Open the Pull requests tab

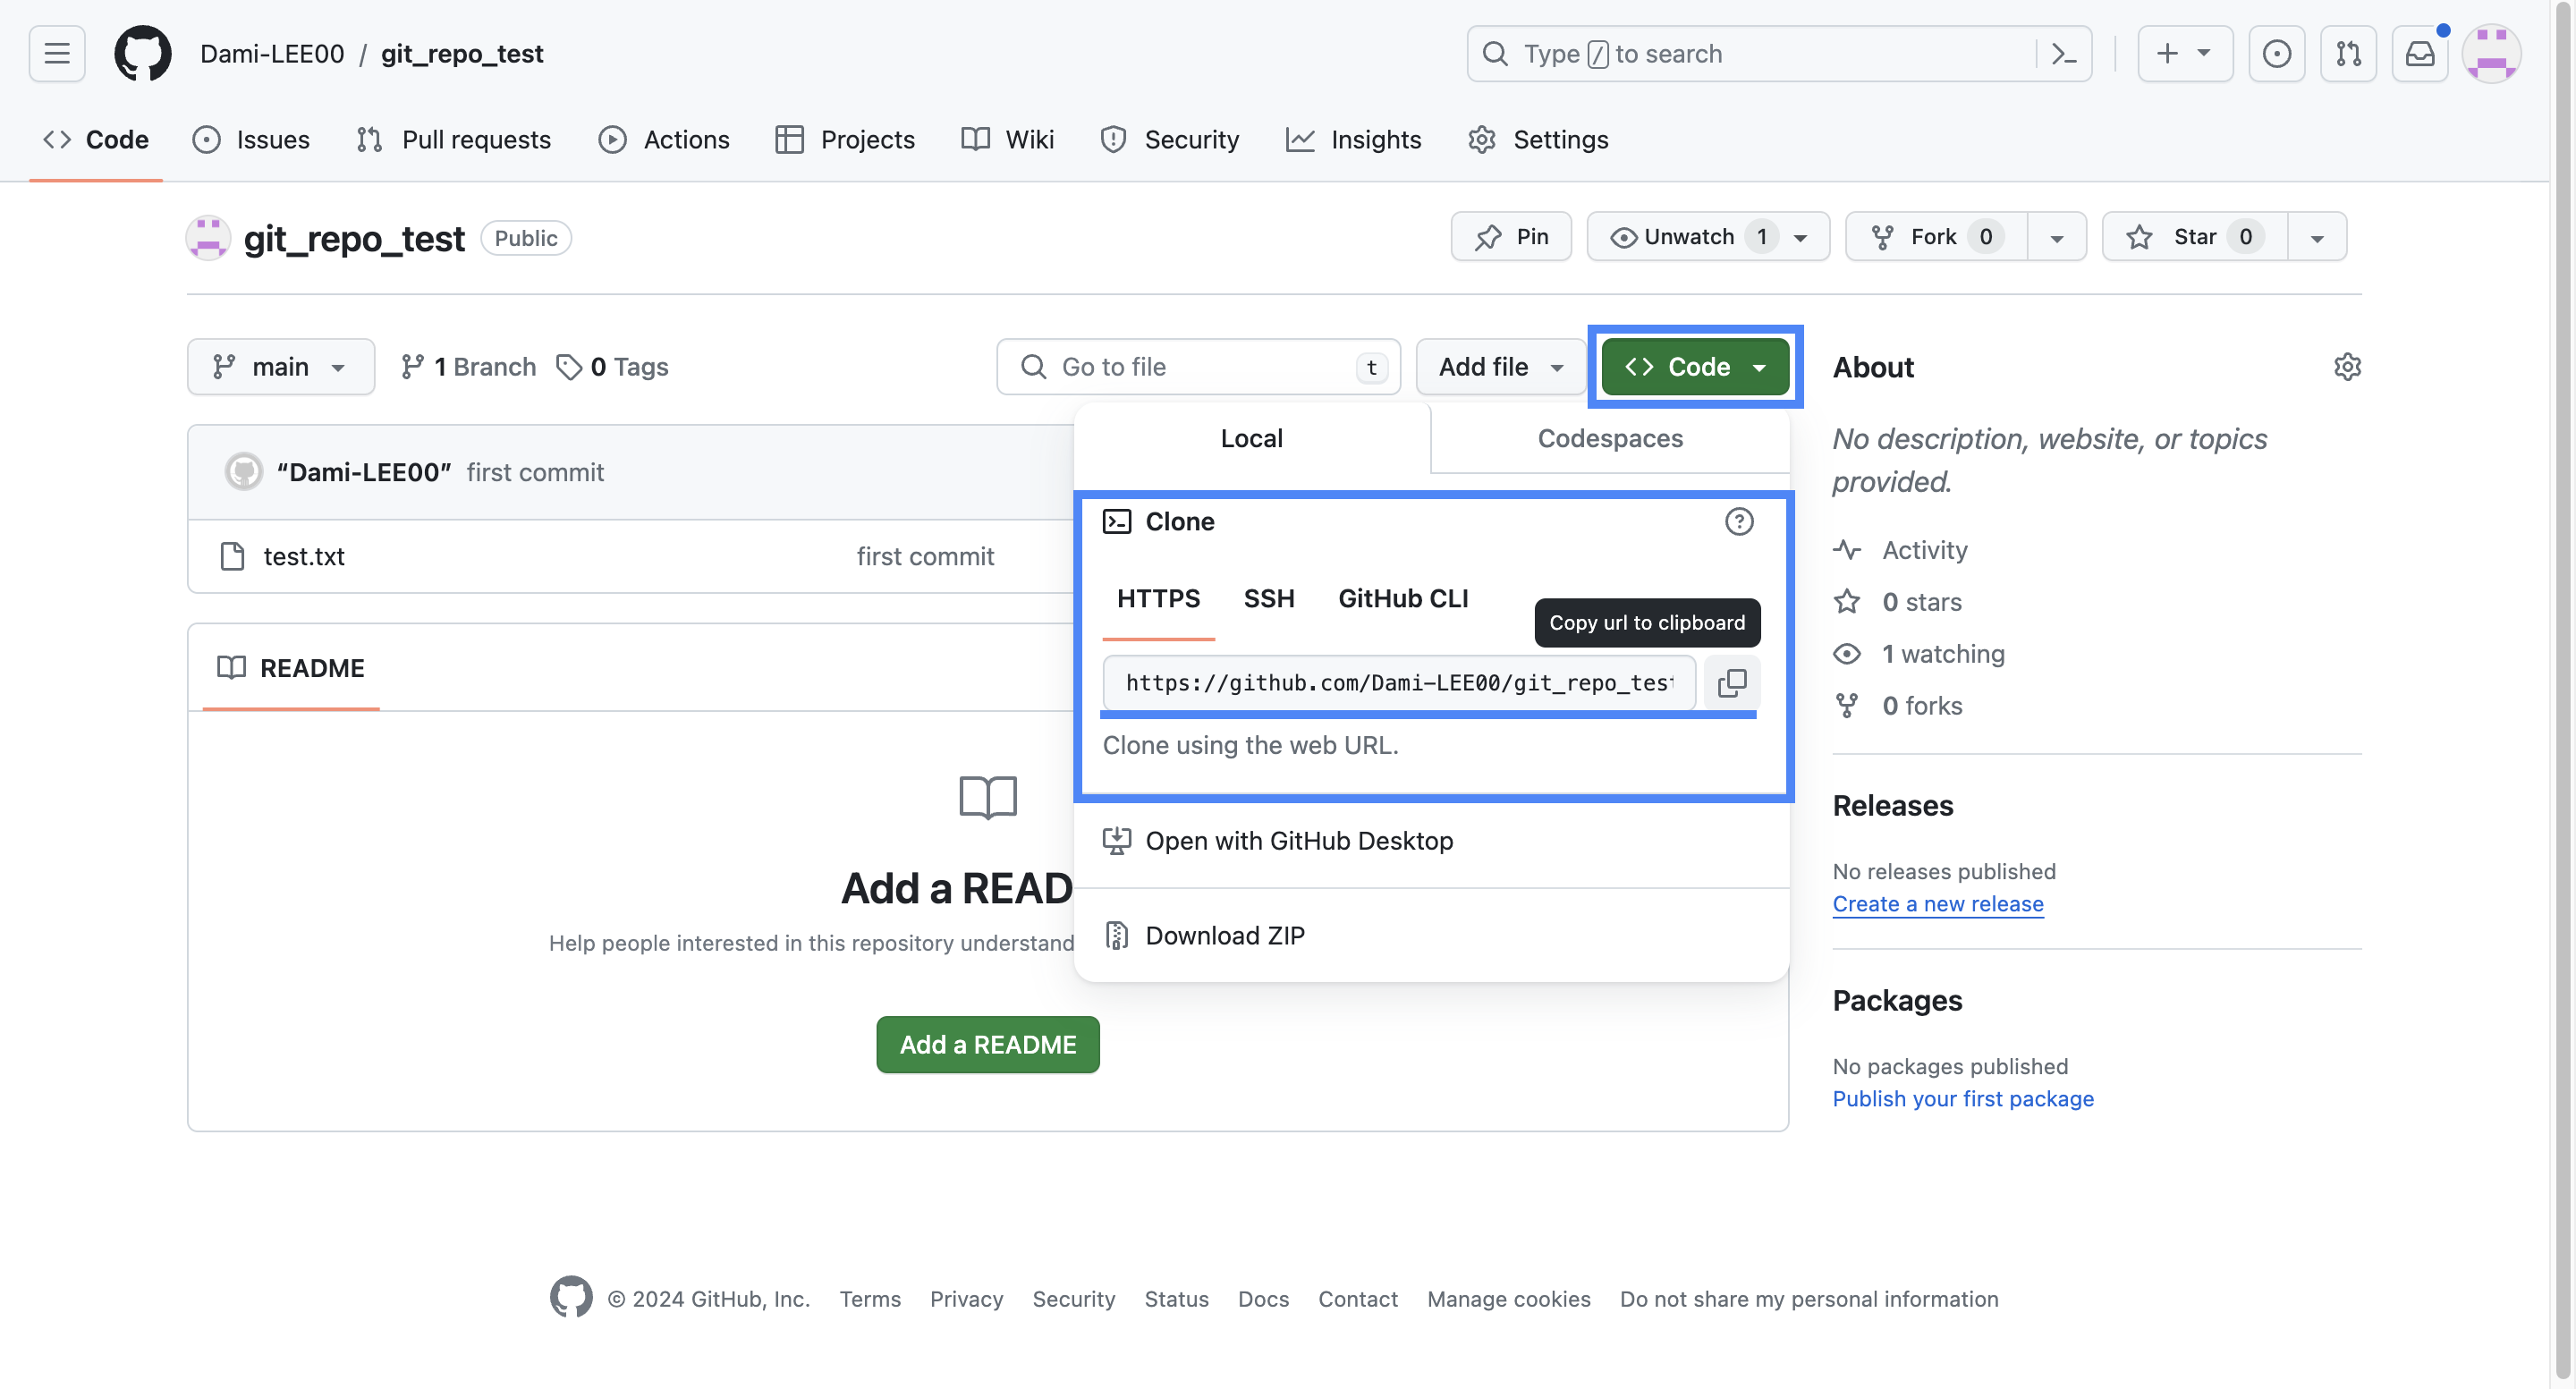coord(453,139)
